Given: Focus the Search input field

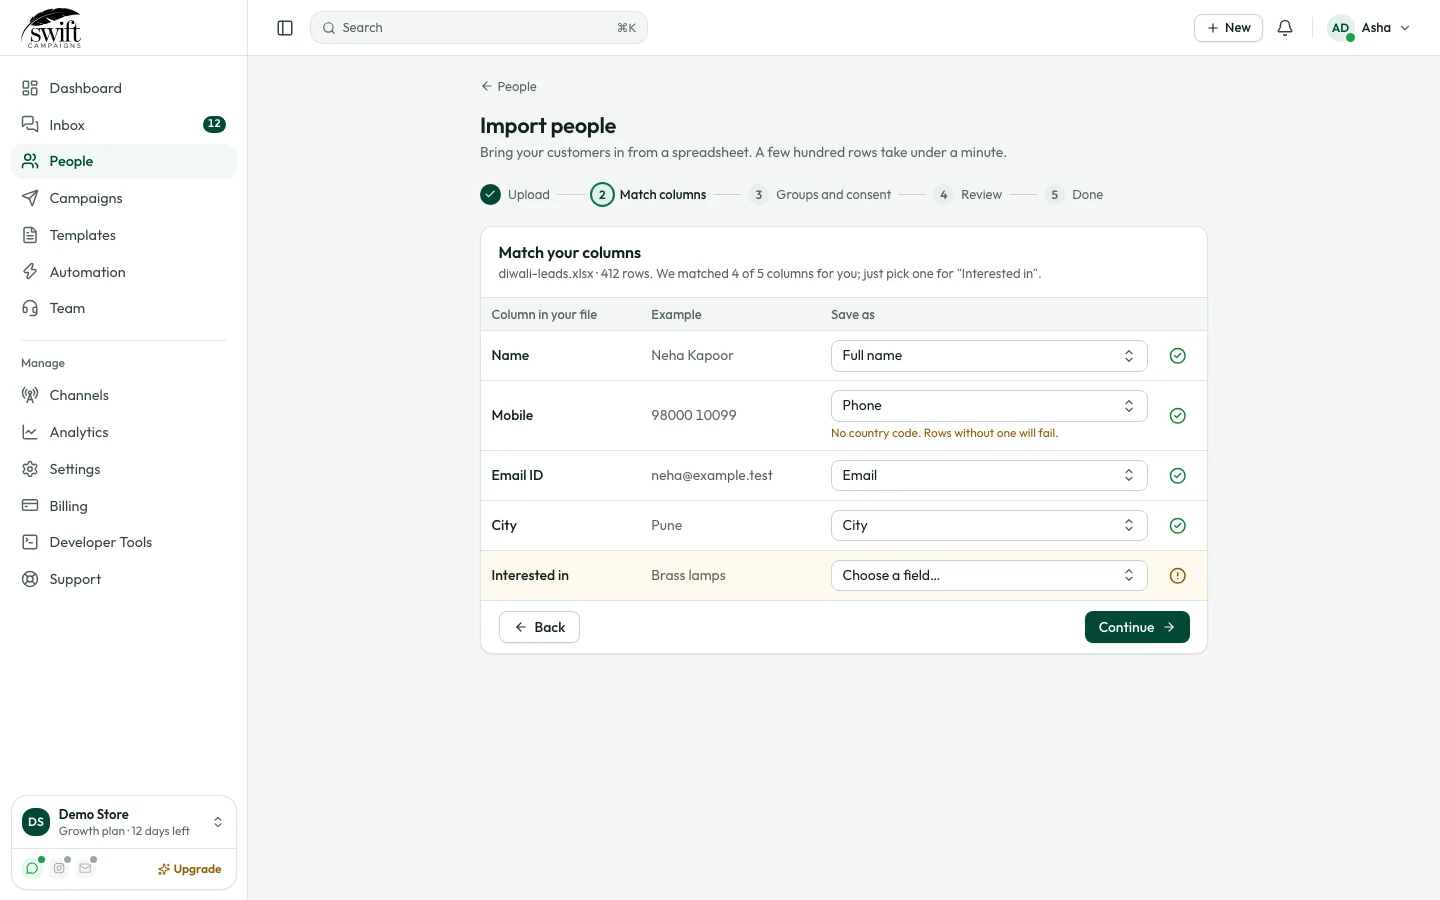Looking at the screenshot, I should click(x=479, y=28).
